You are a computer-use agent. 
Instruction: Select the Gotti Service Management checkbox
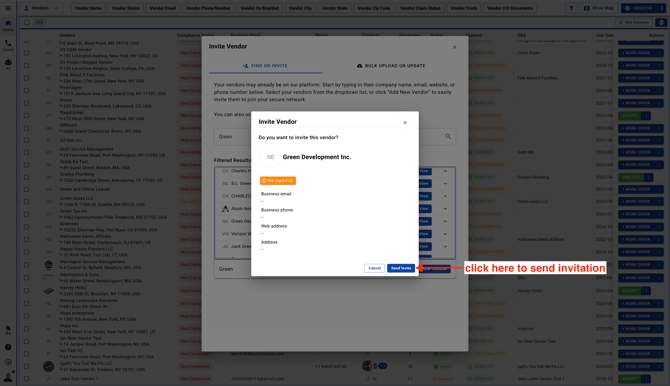[x=26, y=152]
